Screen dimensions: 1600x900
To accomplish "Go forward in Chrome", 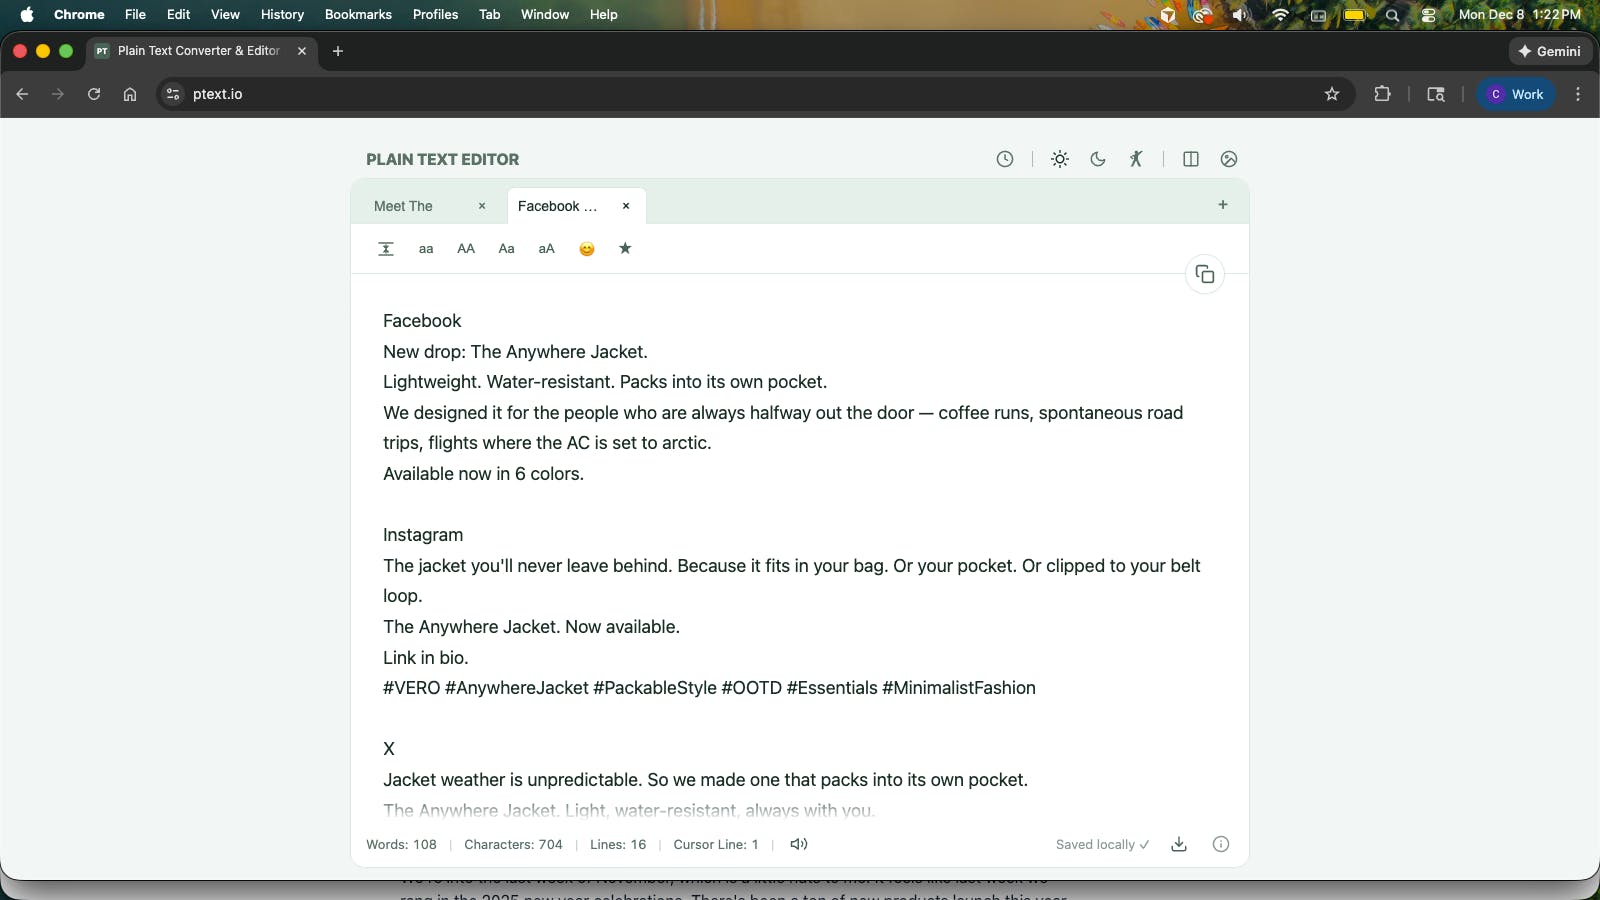I will (x=58, y=94).
